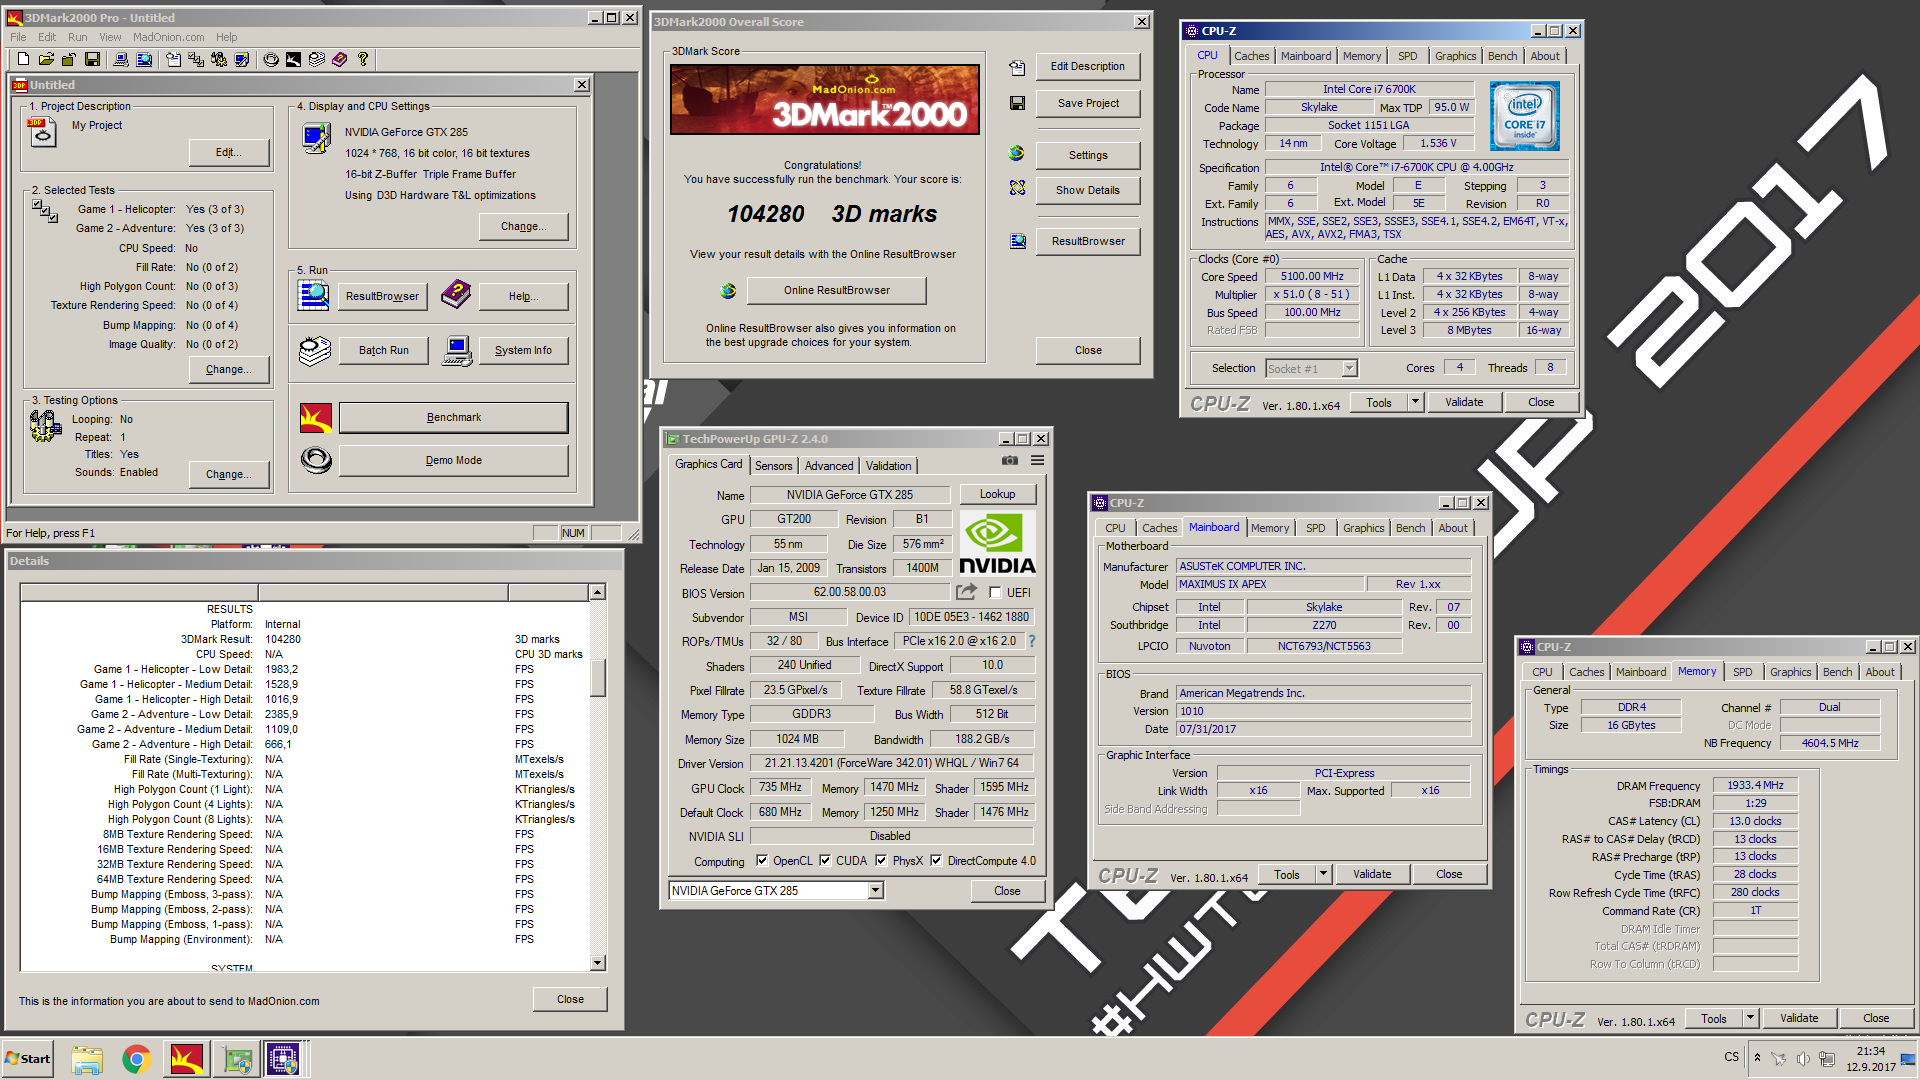Click the Details list scroll-down arrow
The height and width of the screenshot is (1080, 1920).
598,963
